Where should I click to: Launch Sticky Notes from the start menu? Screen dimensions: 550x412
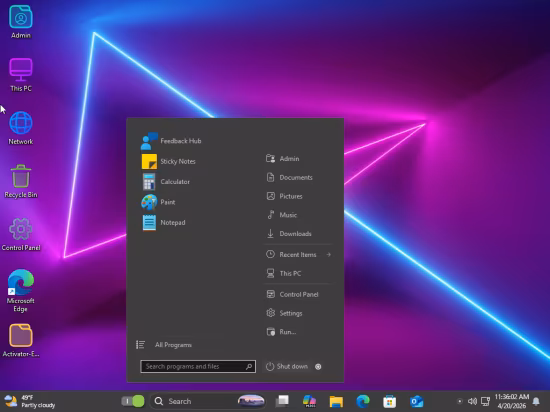pos(168,161)
